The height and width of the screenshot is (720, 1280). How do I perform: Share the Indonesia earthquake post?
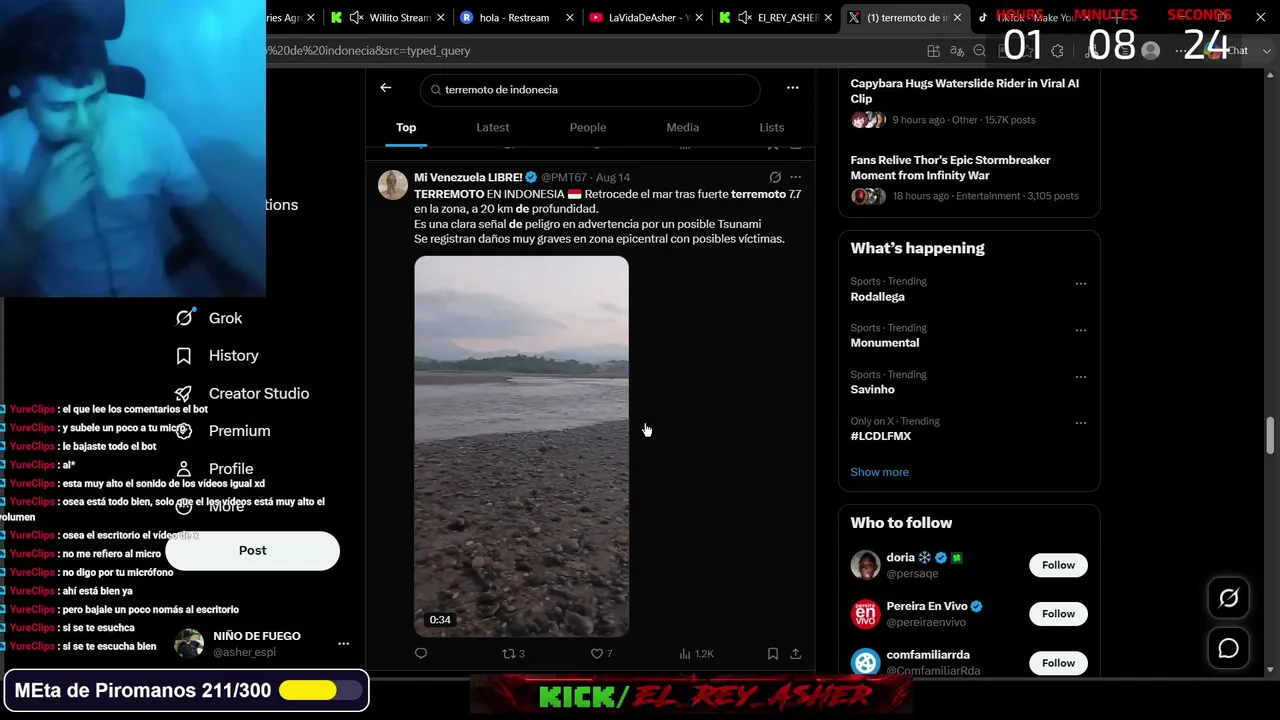796,654
